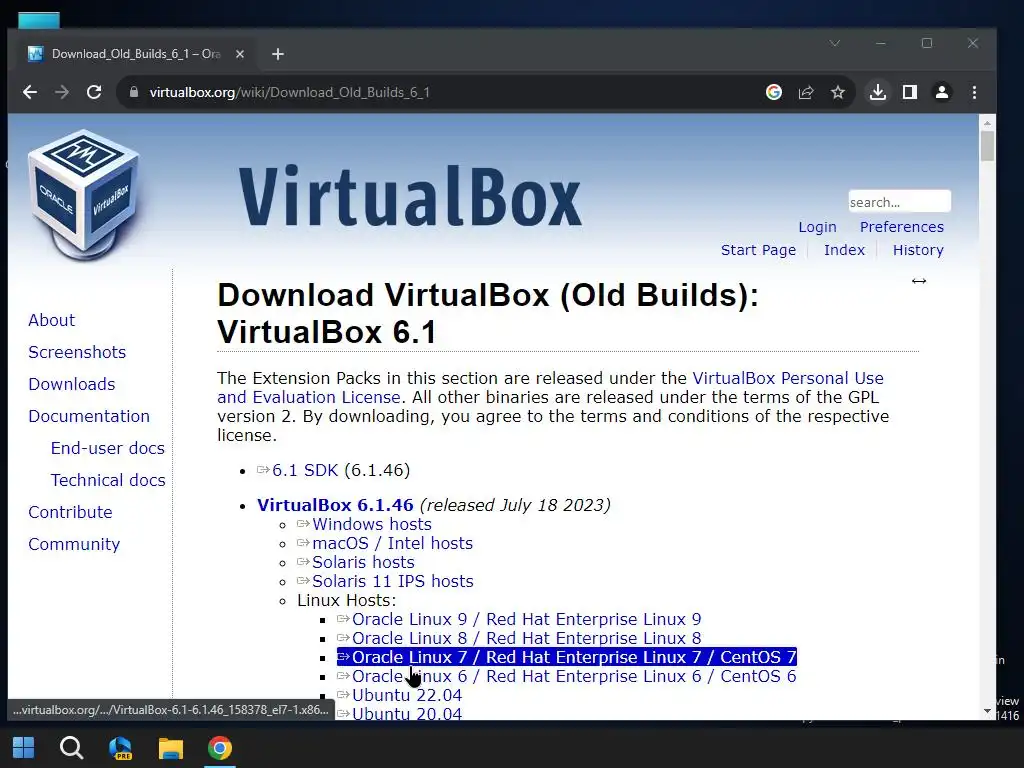Image resolution: width=1024 pixels, height=768 pixels.
Task: Open VirtualBox Personal Use license link
Action: coord(788,378)
